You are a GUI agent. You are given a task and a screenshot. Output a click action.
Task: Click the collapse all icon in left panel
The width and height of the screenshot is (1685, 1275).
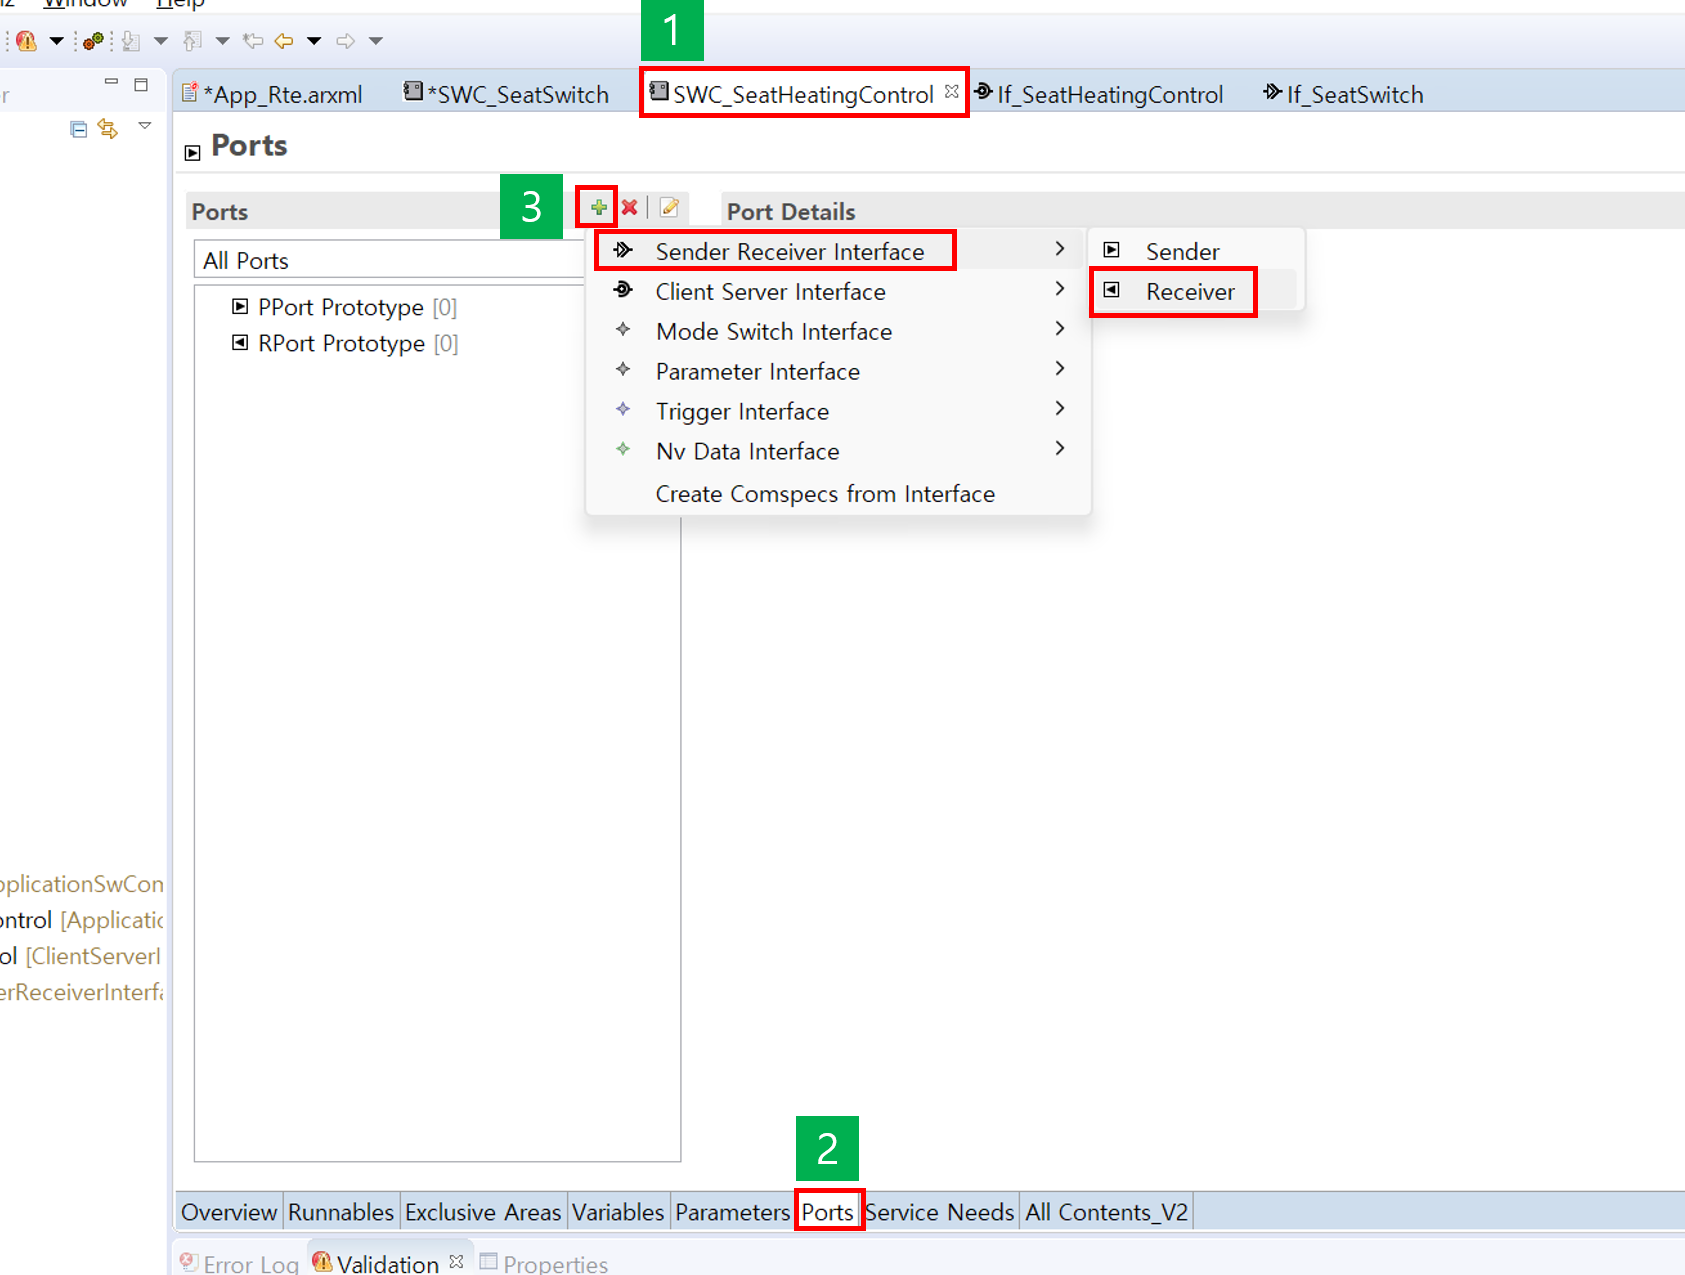coord(78,129)
